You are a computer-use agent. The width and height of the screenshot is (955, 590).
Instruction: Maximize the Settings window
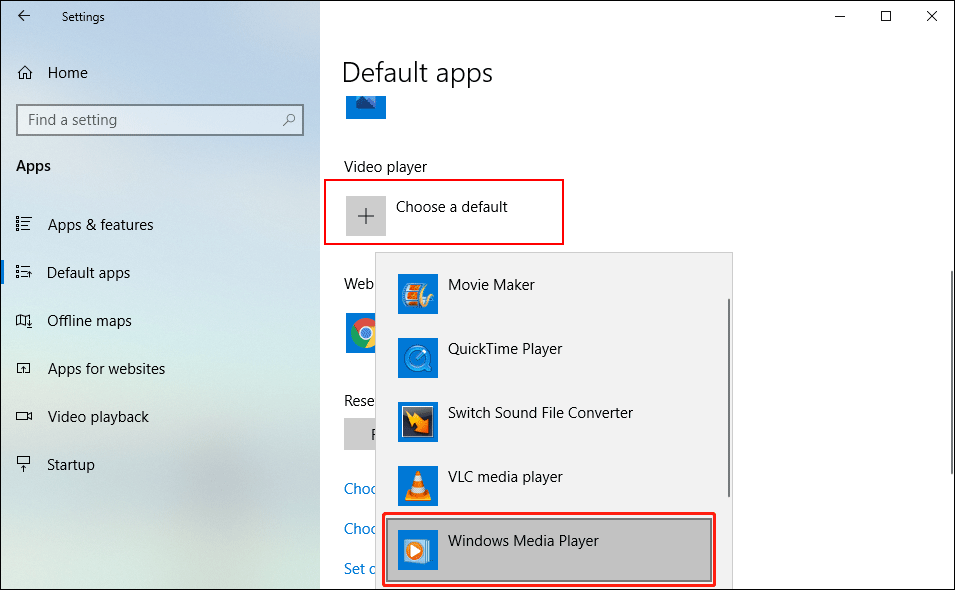point(886,16)
